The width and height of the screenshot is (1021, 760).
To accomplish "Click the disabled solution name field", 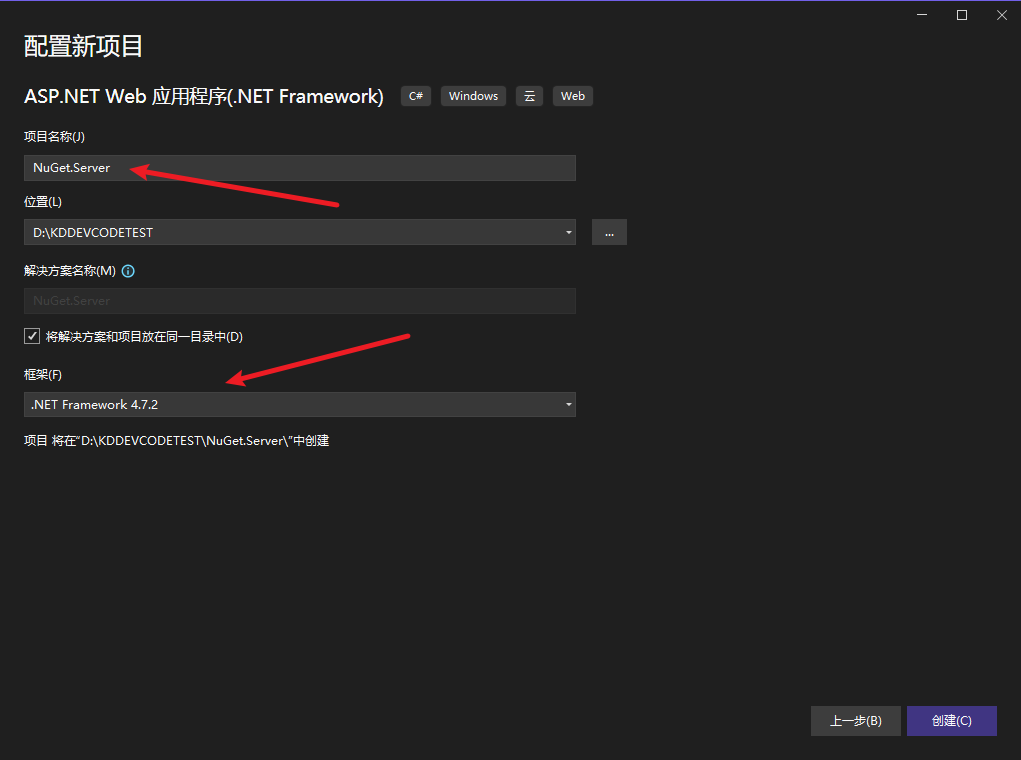I will (300, 301).
